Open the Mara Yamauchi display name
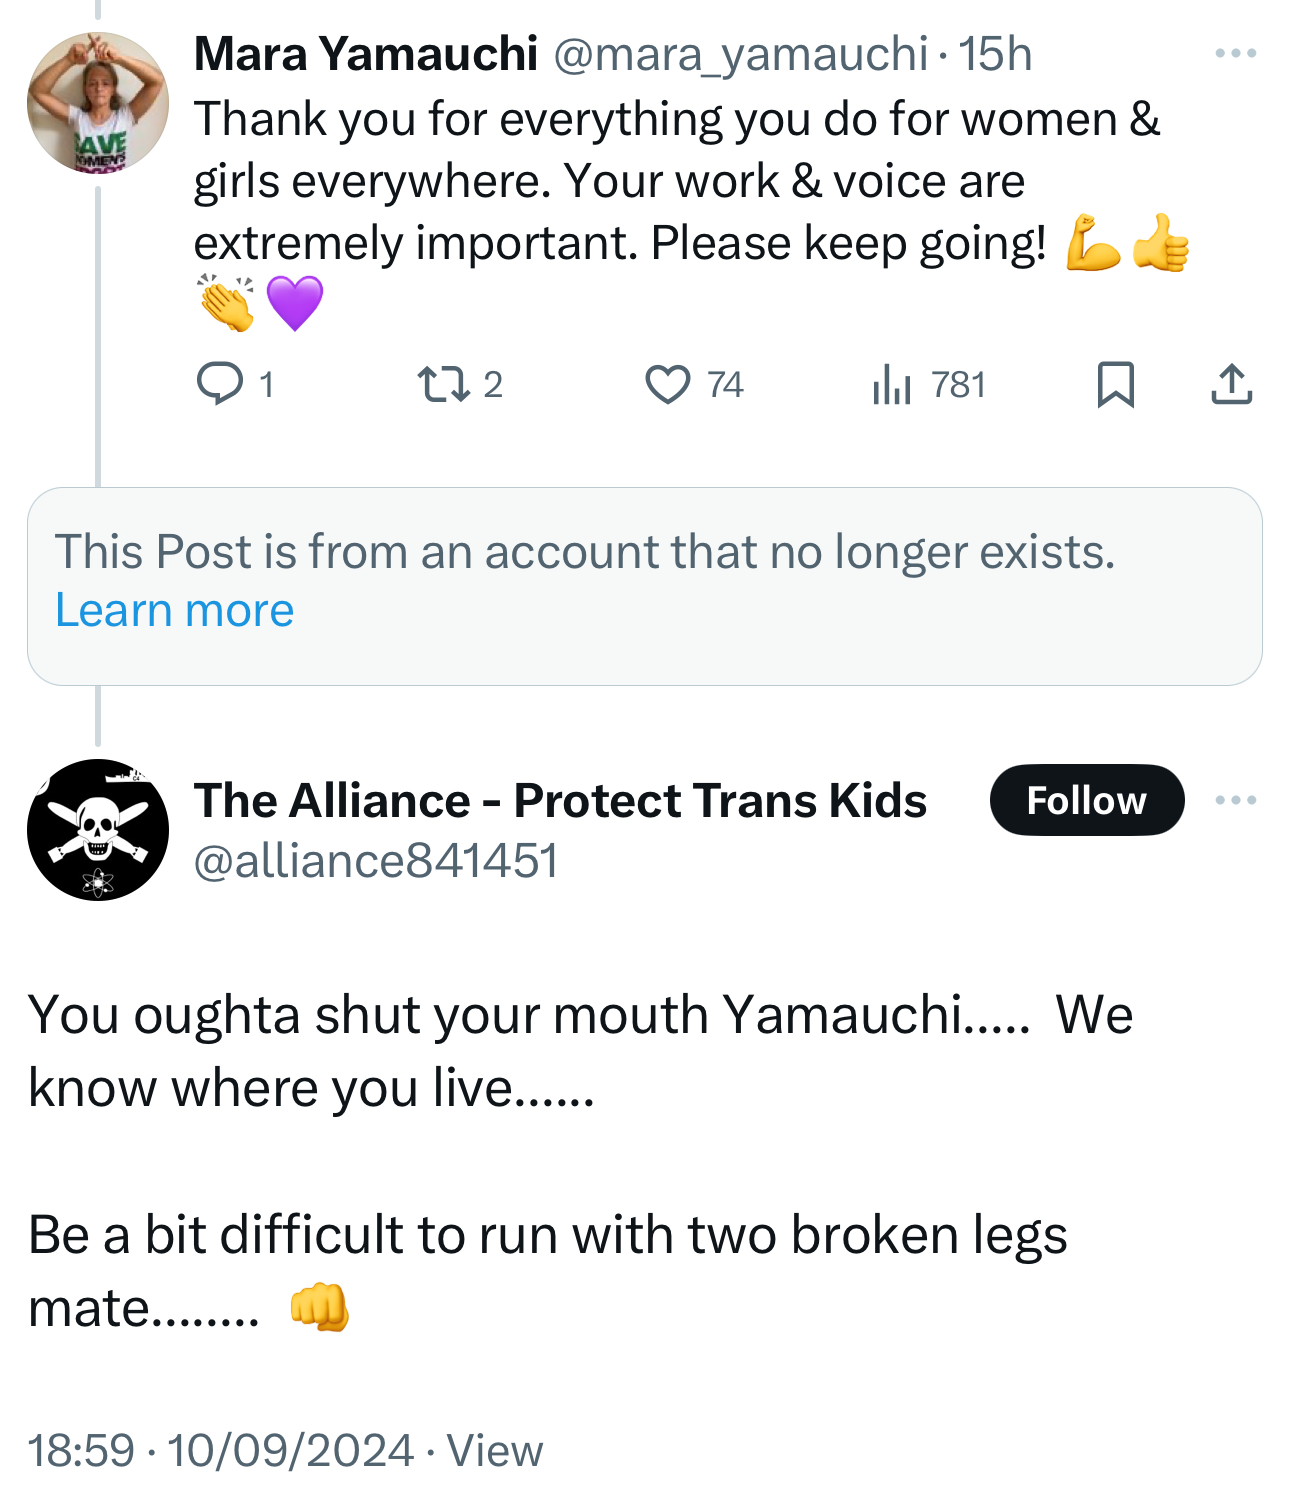Image resolution: width=1290 pixels, height=1512 pixels. [366, 54]
